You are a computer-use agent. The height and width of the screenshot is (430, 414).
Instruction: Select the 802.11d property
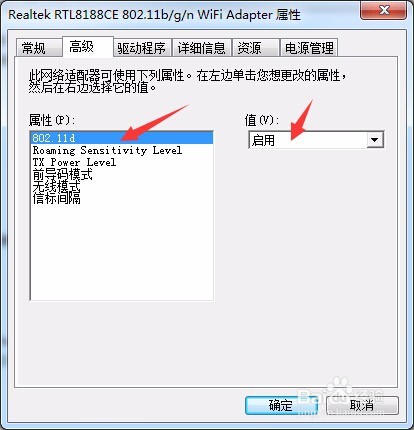tap(122, 138)
